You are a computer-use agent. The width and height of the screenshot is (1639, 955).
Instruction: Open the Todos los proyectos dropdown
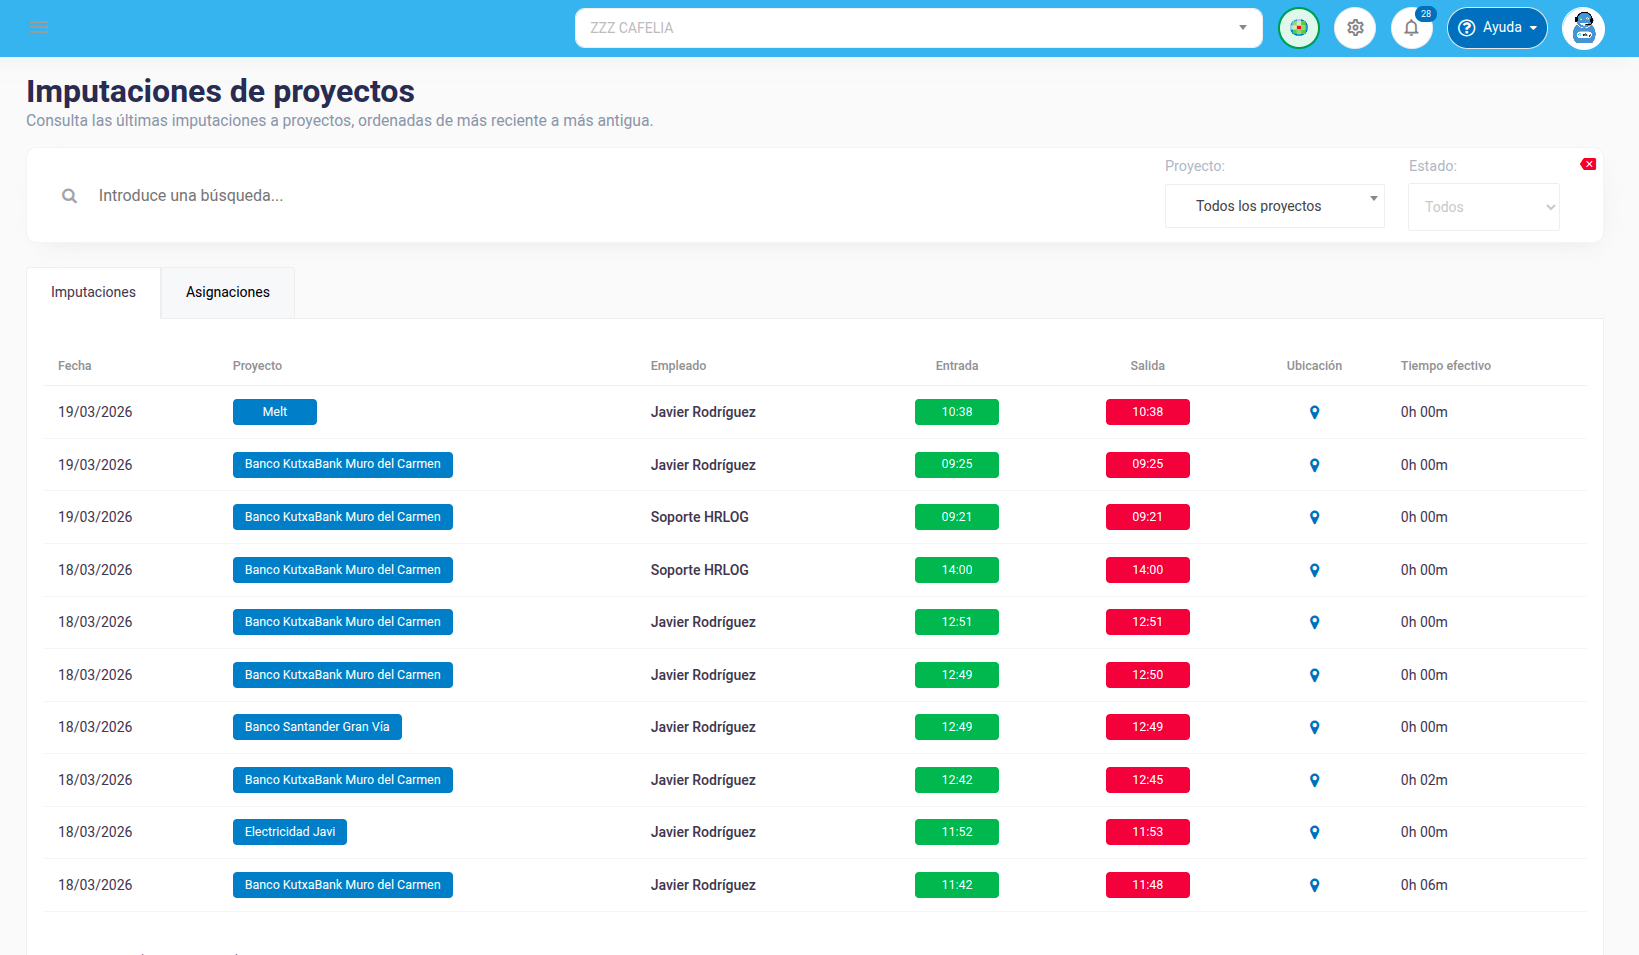tap(1274, 206)
